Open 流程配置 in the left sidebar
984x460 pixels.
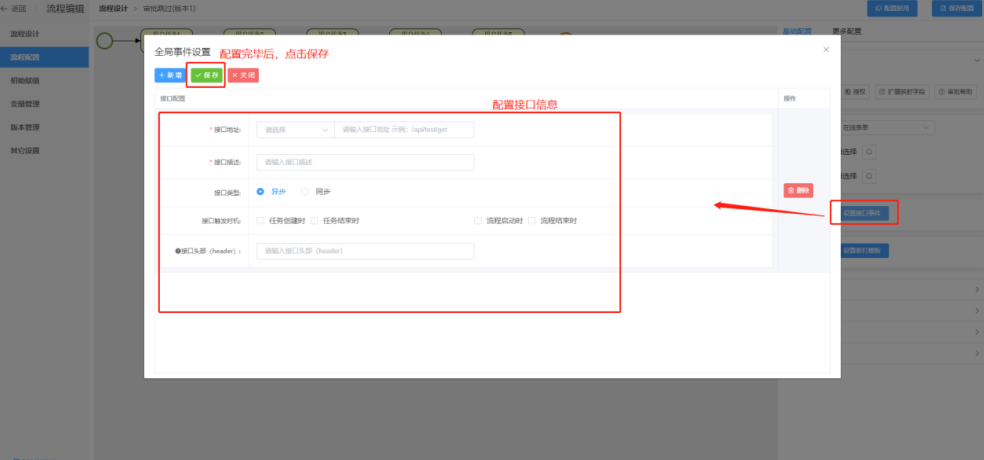pyautogui.click(x=44, y=57)
